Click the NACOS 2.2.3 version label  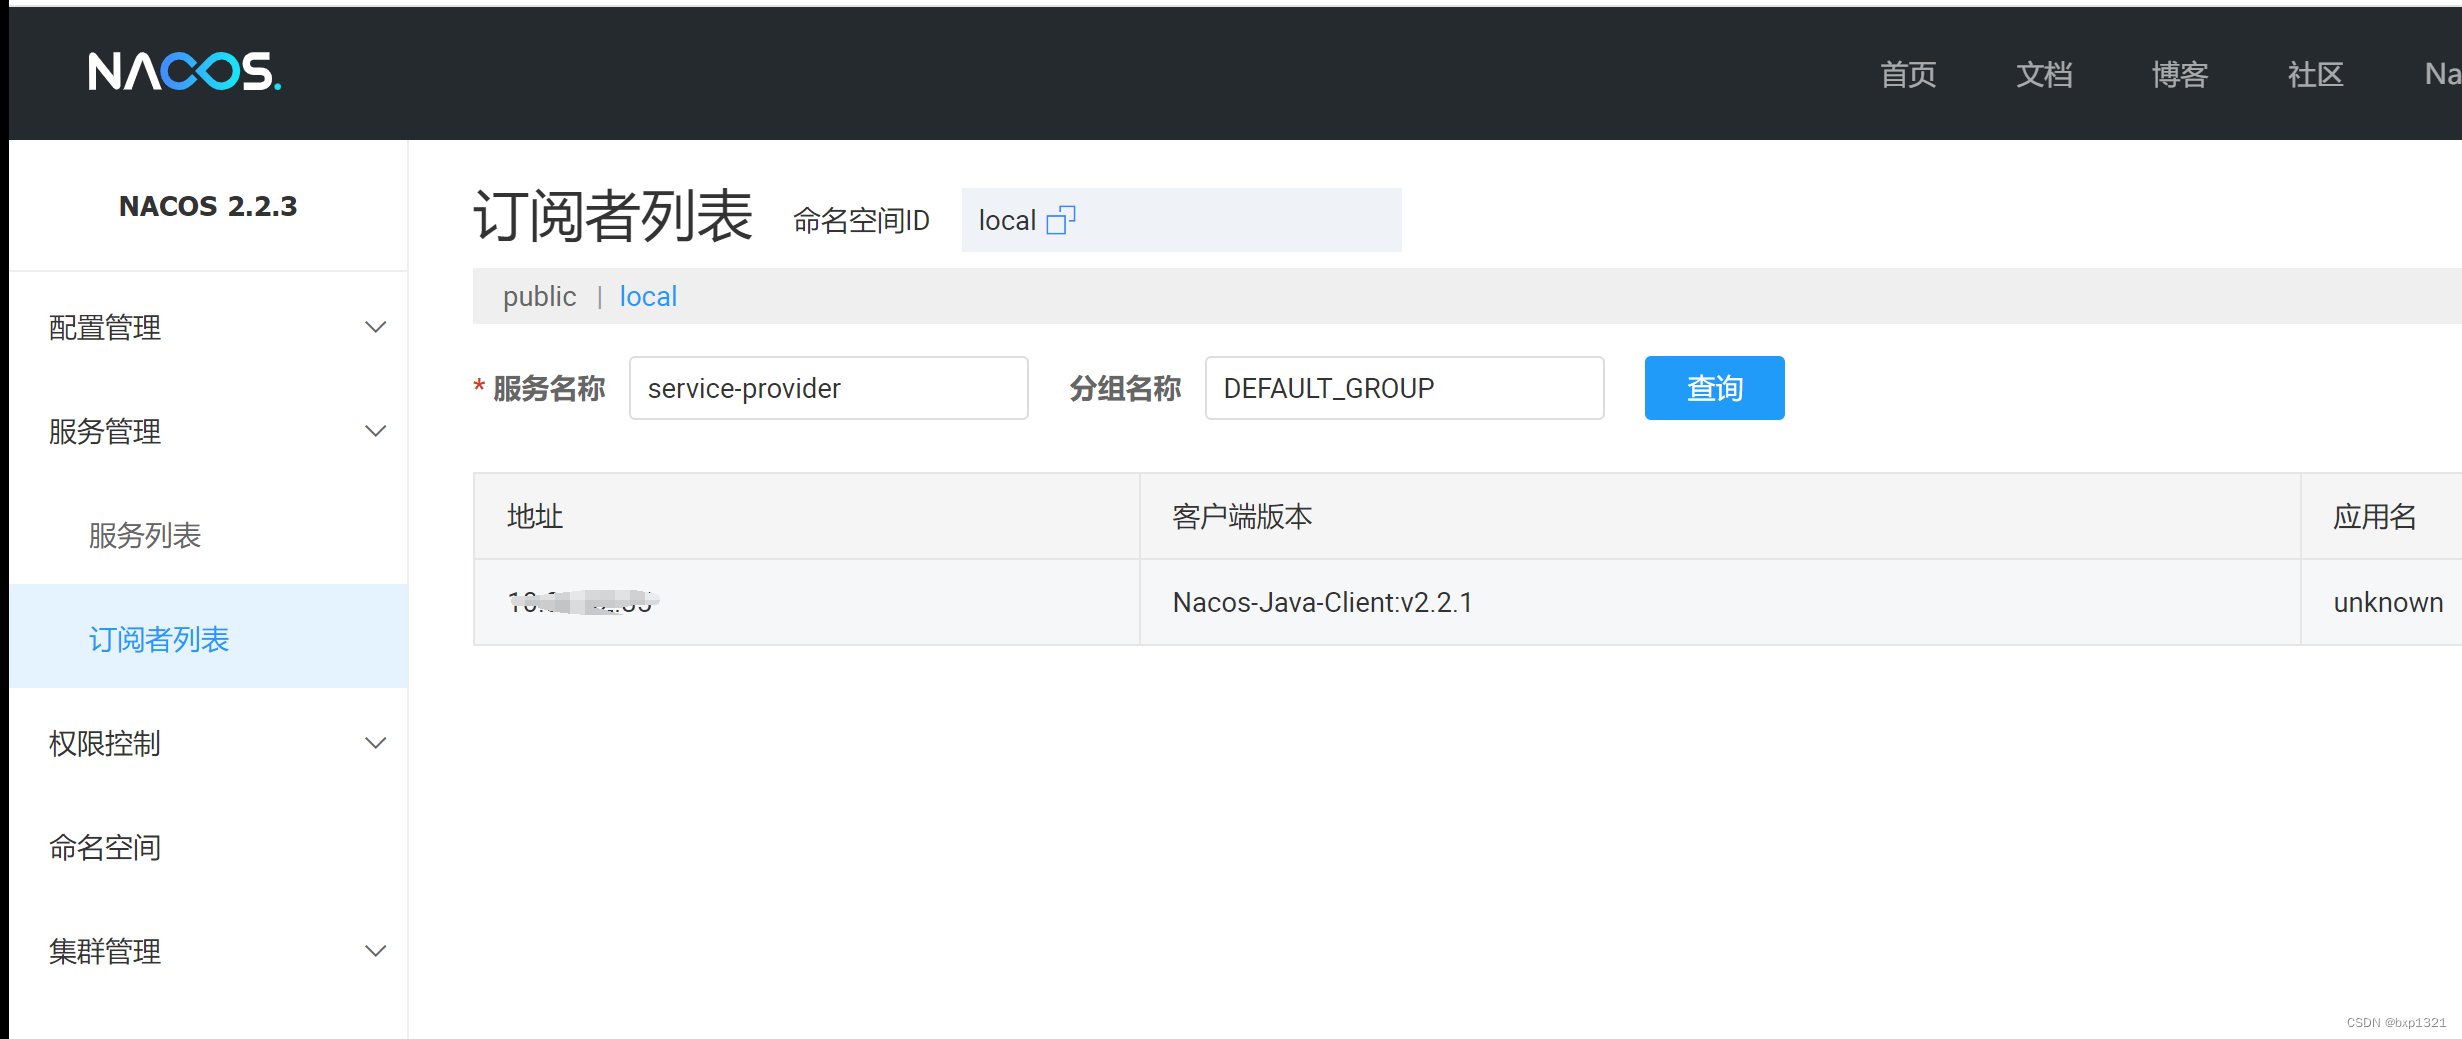point(208,206)
